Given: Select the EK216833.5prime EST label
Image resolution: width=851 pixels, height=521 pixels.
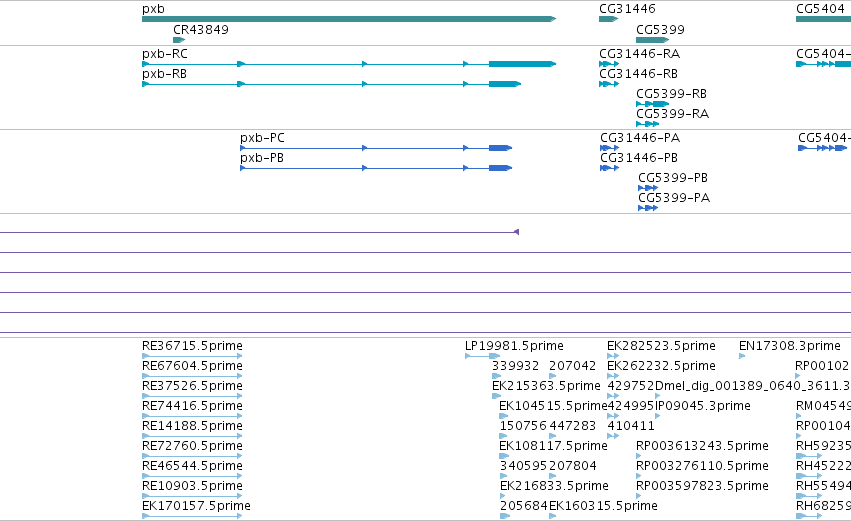Looking at the screenshot, I should click(554, 486).
